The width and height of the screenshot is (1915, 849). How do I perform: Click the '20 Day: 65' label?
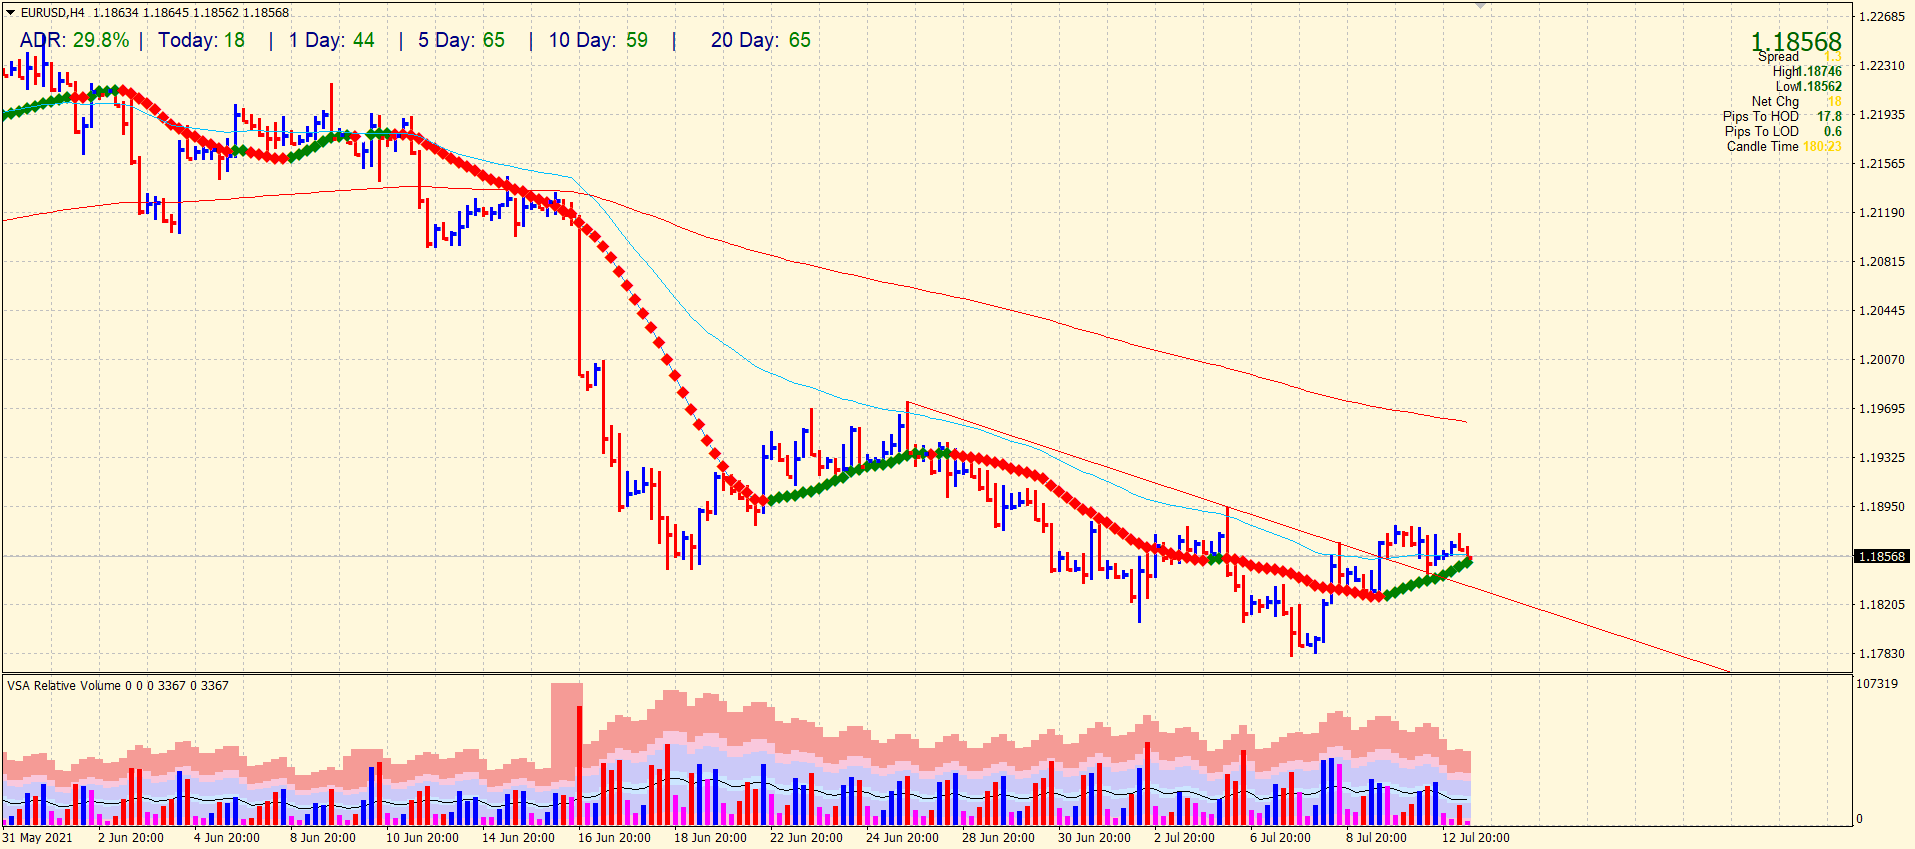pos(761,40)
